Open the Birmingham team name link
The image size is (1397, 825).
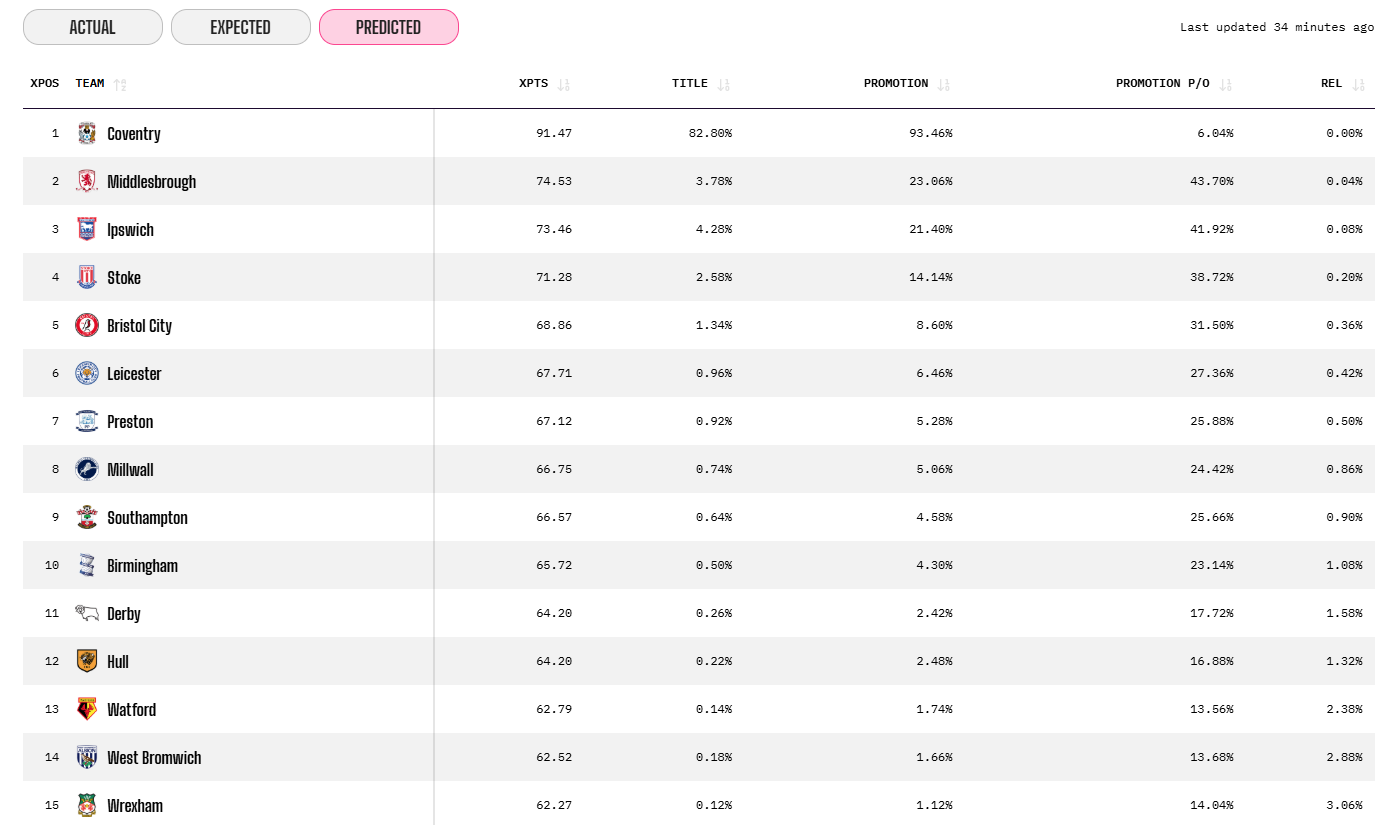click(142, 566)
